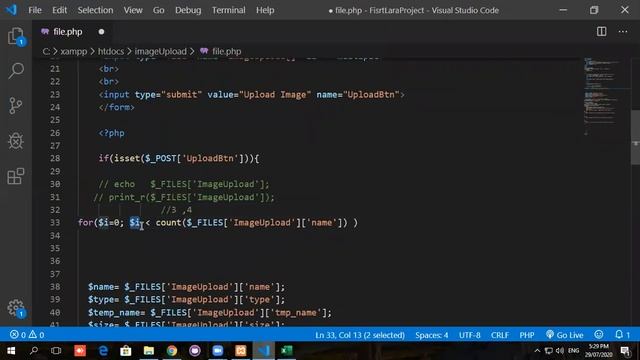Viewport: 640px width, 360px height.
Task: Change language mode via PHP
Action: 527,335
